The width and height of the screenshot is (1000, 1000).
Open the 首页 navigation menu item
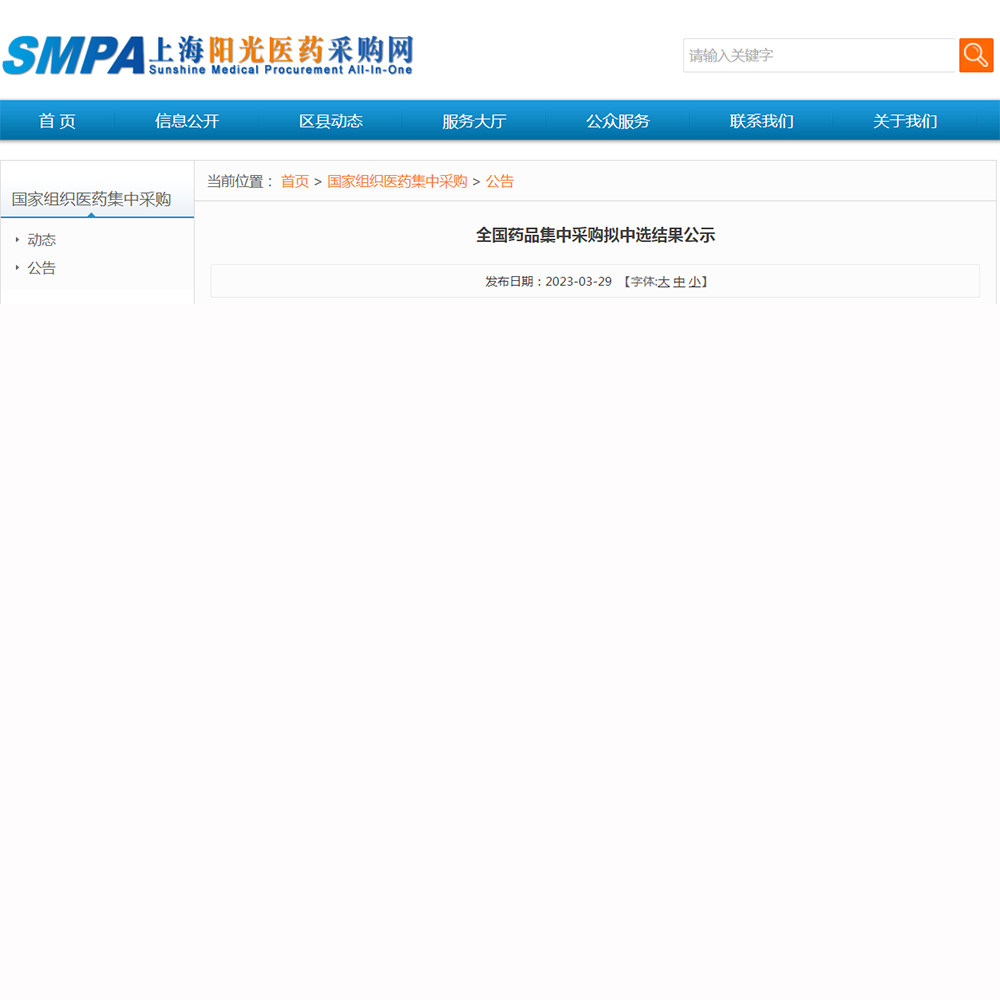(57, 121)
